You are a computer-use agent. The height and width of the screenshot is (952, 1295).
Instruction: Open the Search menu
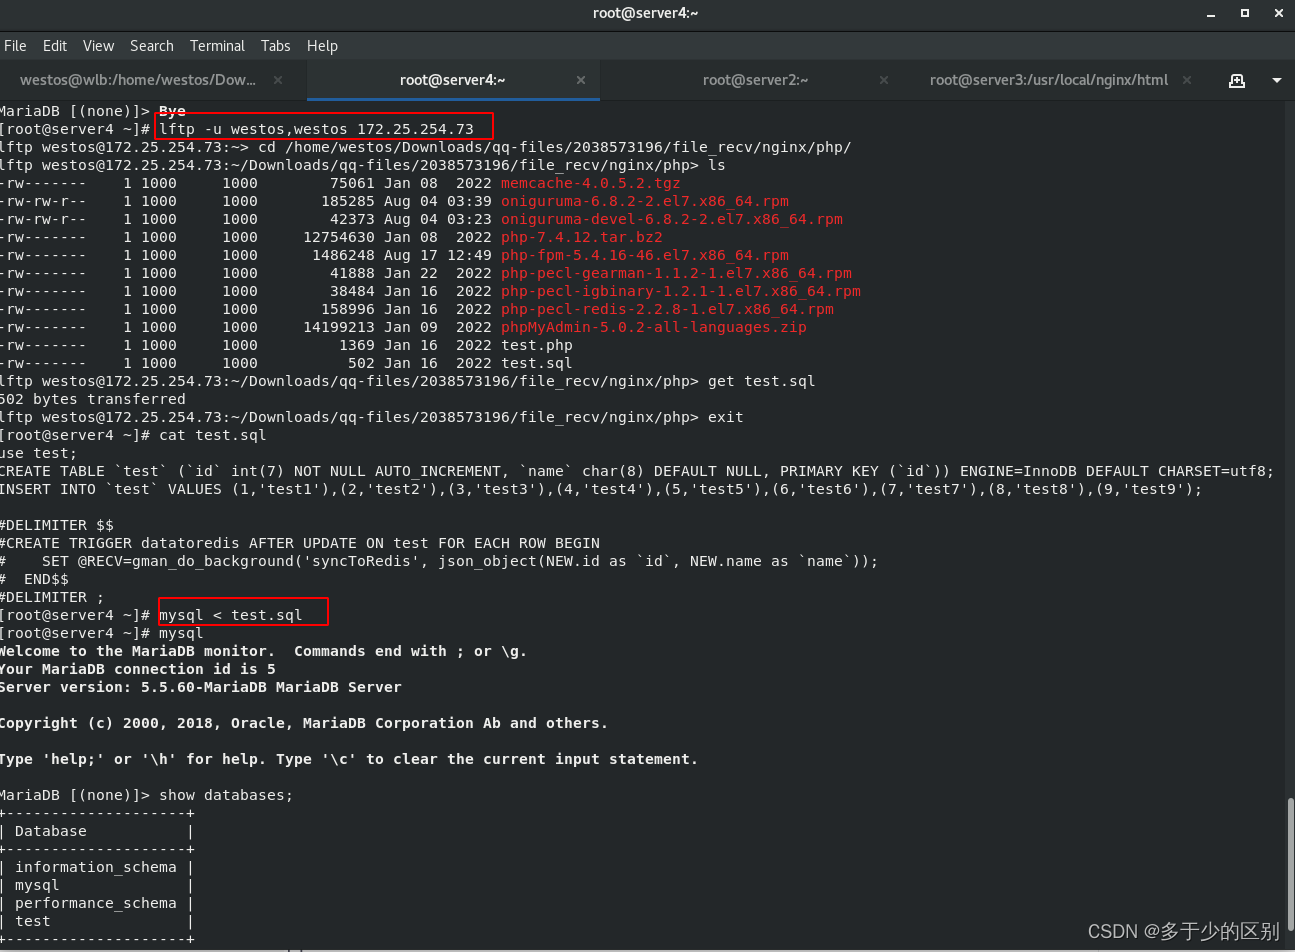point(151,46)
